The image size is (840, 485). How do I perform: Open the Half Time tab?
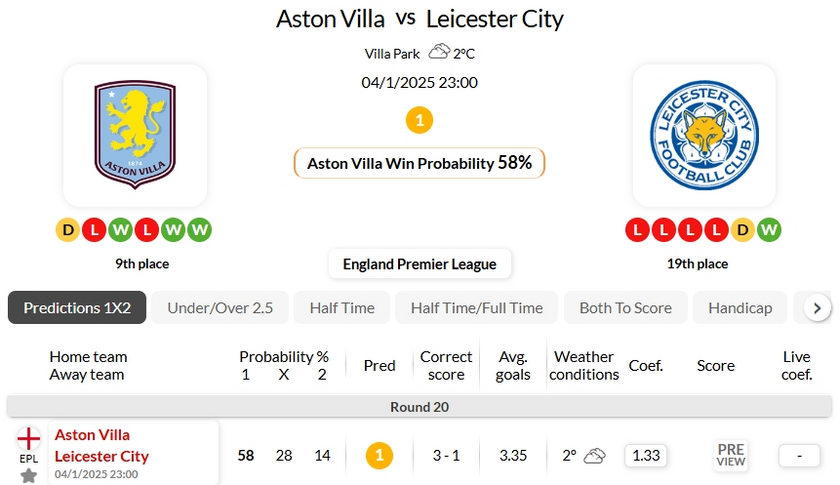coord(342,308)
